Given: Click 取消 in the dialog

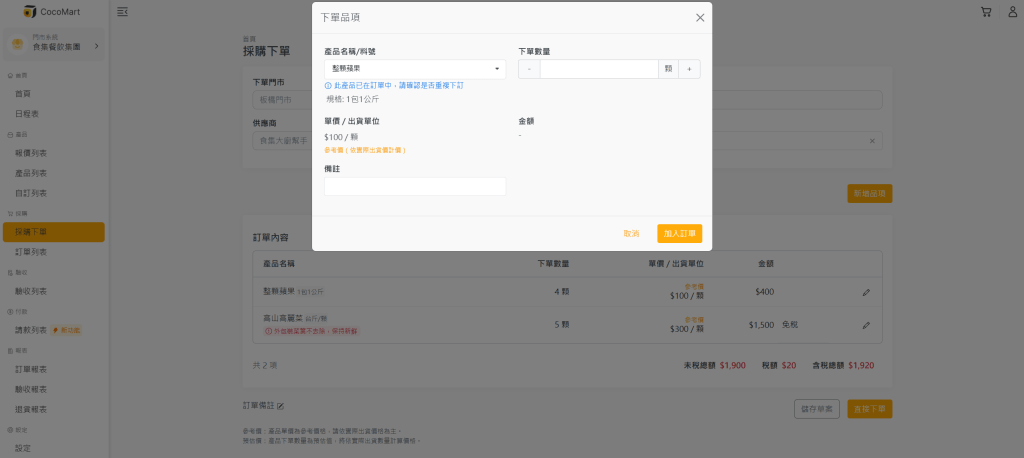Looking at the screenshot, I should point(631,233).
